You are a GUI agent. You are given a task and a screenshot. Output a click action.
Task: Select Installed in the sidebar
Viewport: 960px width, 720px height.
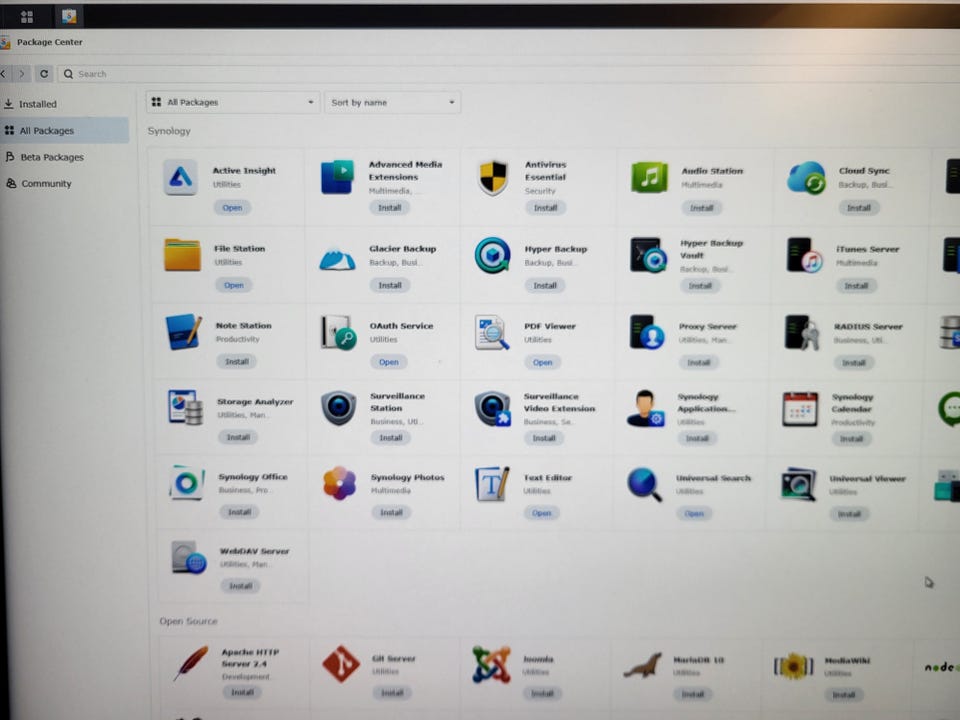point(37,104)
